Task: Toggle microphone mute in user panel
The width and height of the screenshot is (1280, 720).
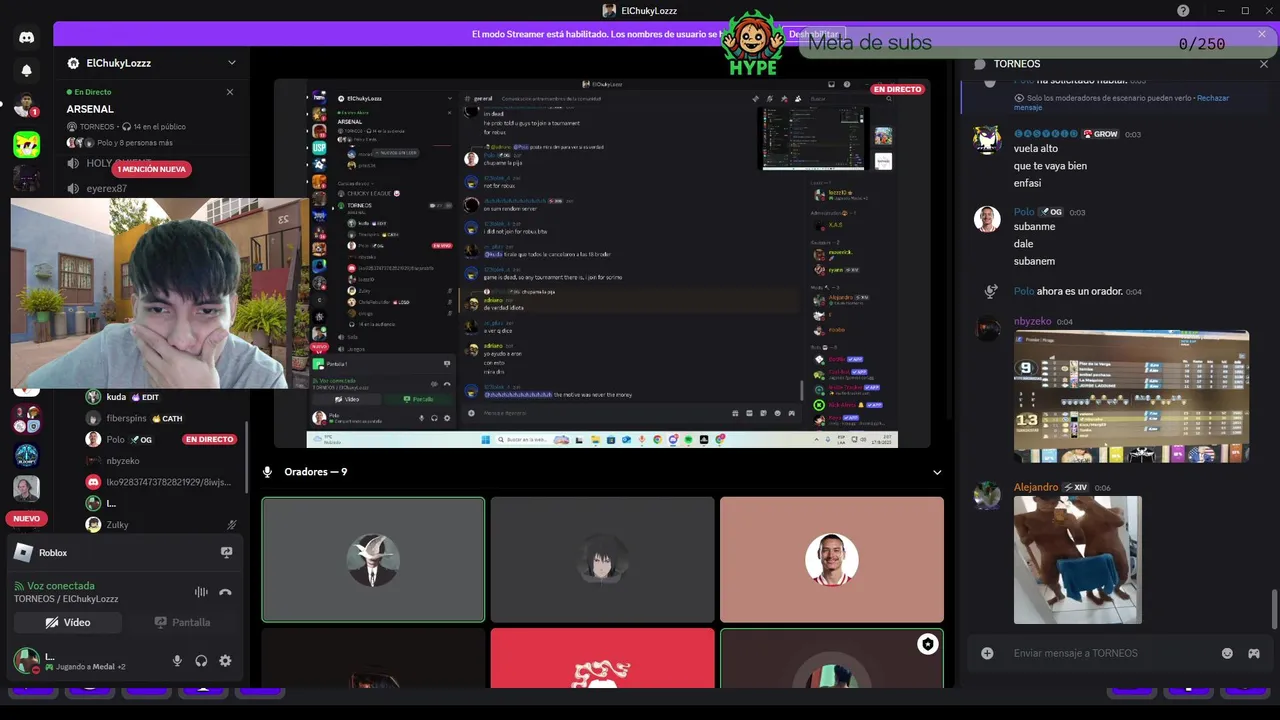Action: tap(177, 661)
